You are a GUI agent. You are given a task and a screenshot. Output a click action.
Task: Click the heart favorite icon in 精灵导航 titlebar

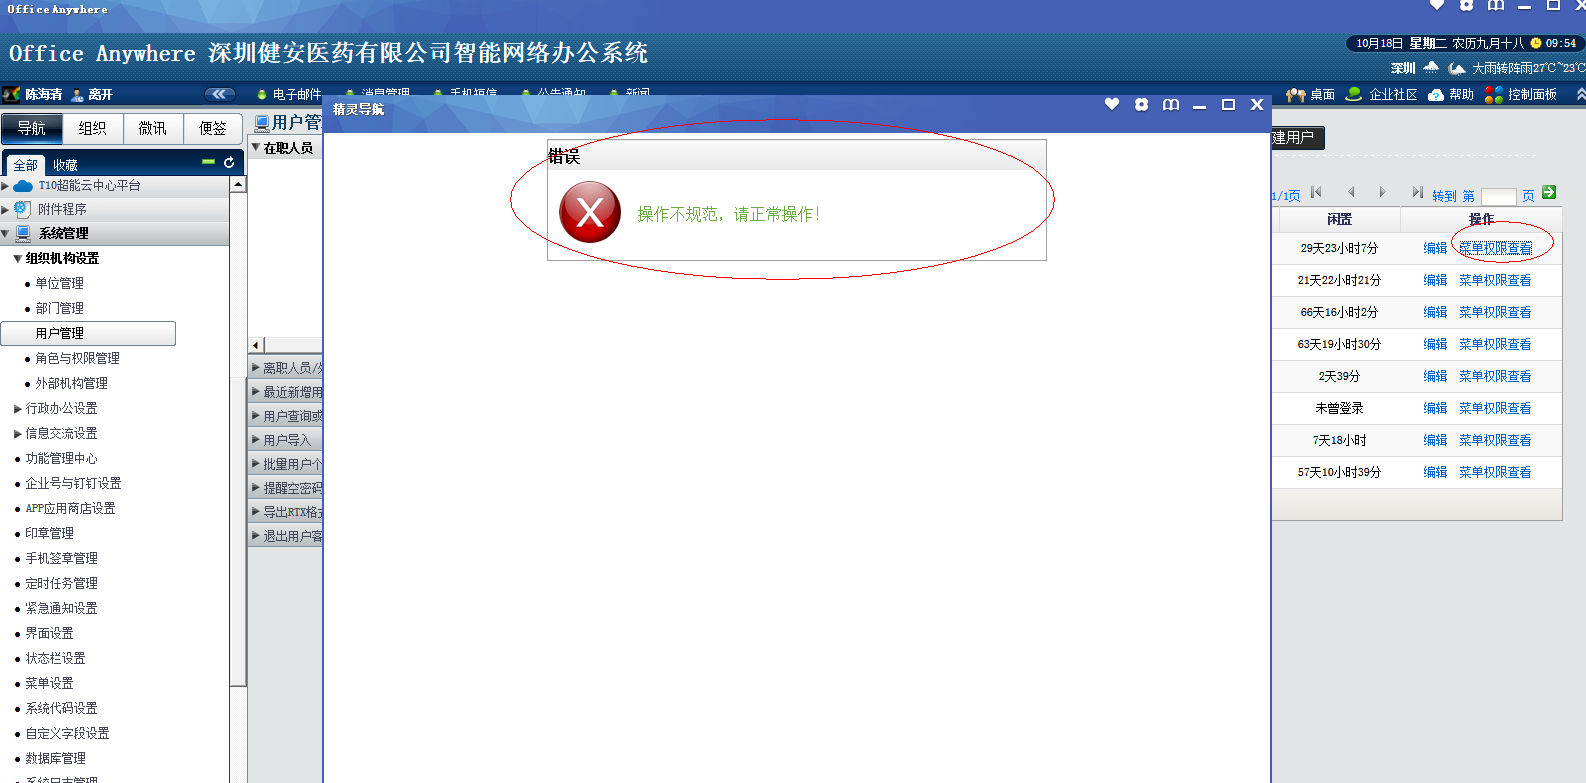pyautogui.click(x=1112, y=104)
